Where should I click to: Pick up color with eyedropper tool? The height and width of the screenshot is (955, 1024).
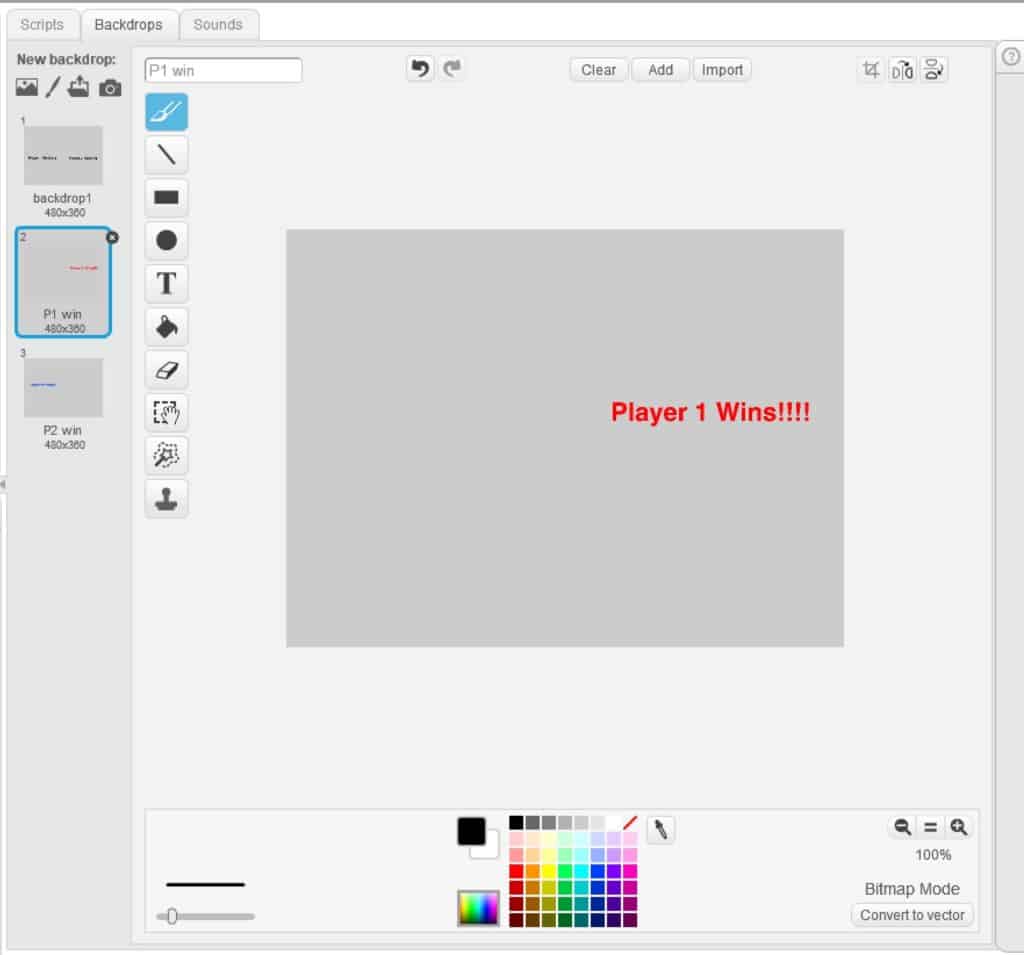(x=660, y=830)
